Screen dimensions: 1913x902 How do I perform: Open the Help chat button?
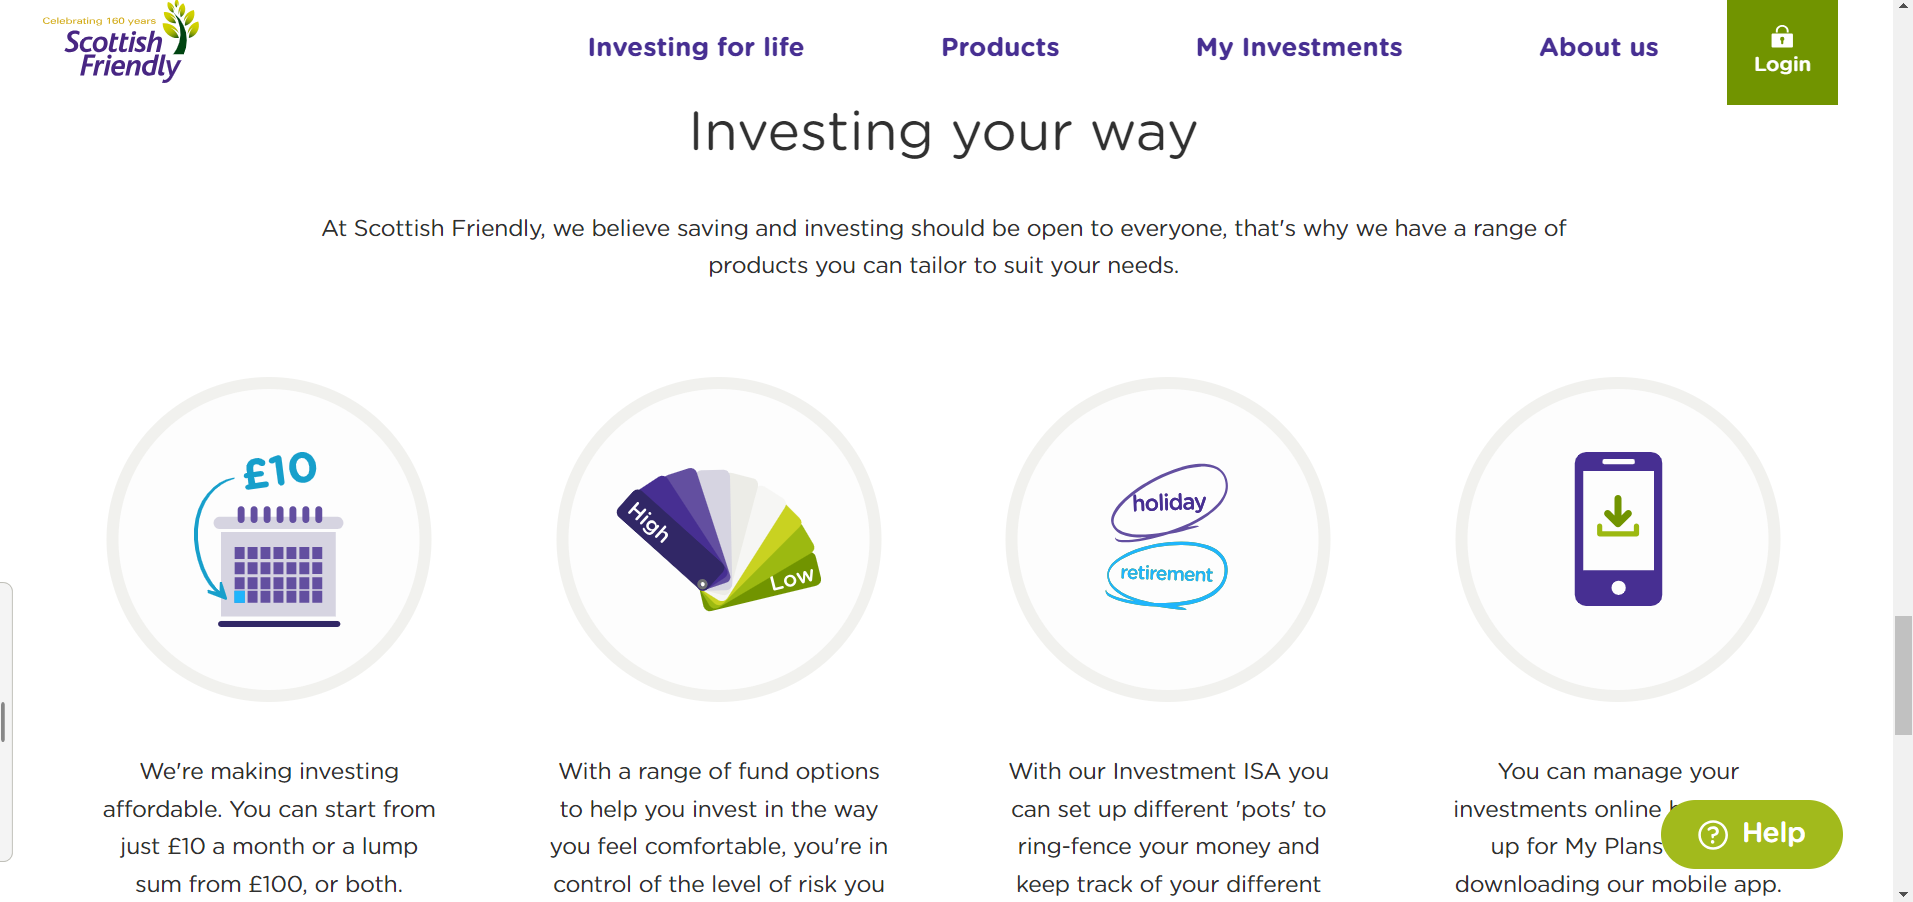pos(1752,834)
